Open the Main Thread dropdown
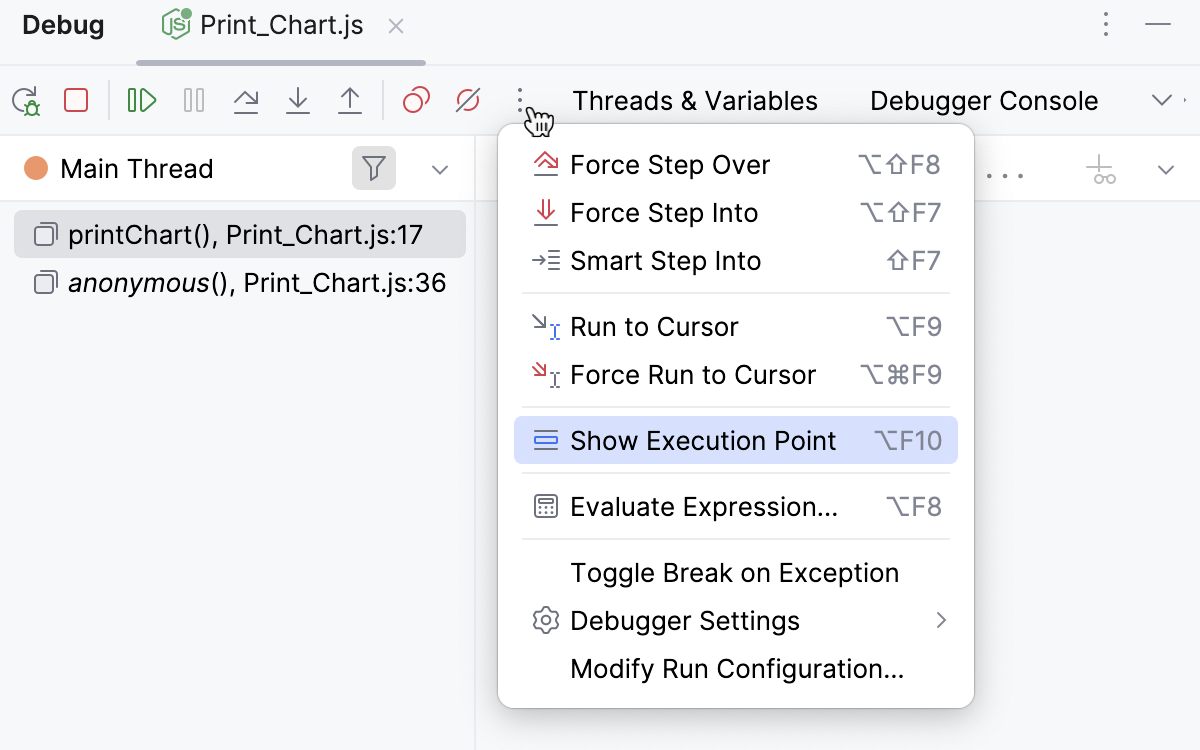The image size is (1200, 750). tap(440, 169)
